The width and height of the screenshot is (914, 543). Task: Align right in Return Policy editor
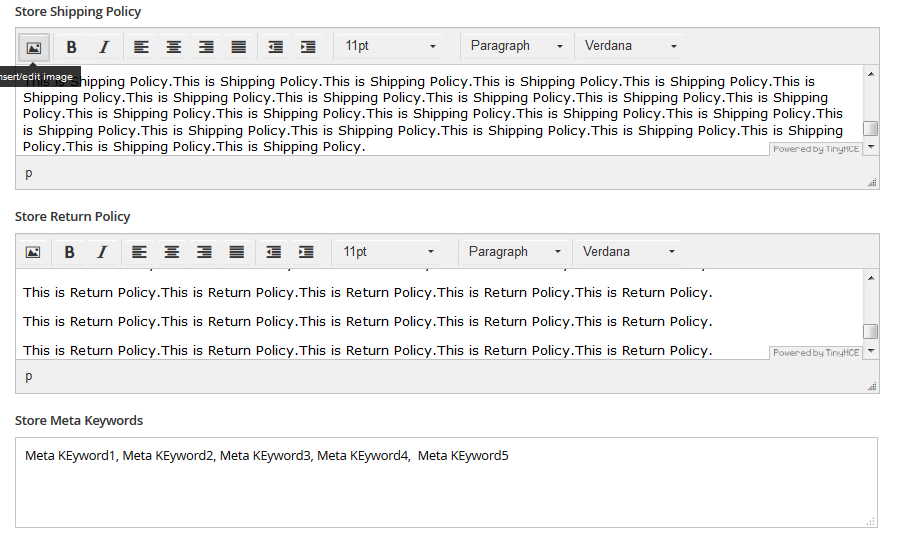tap(204, 252)
